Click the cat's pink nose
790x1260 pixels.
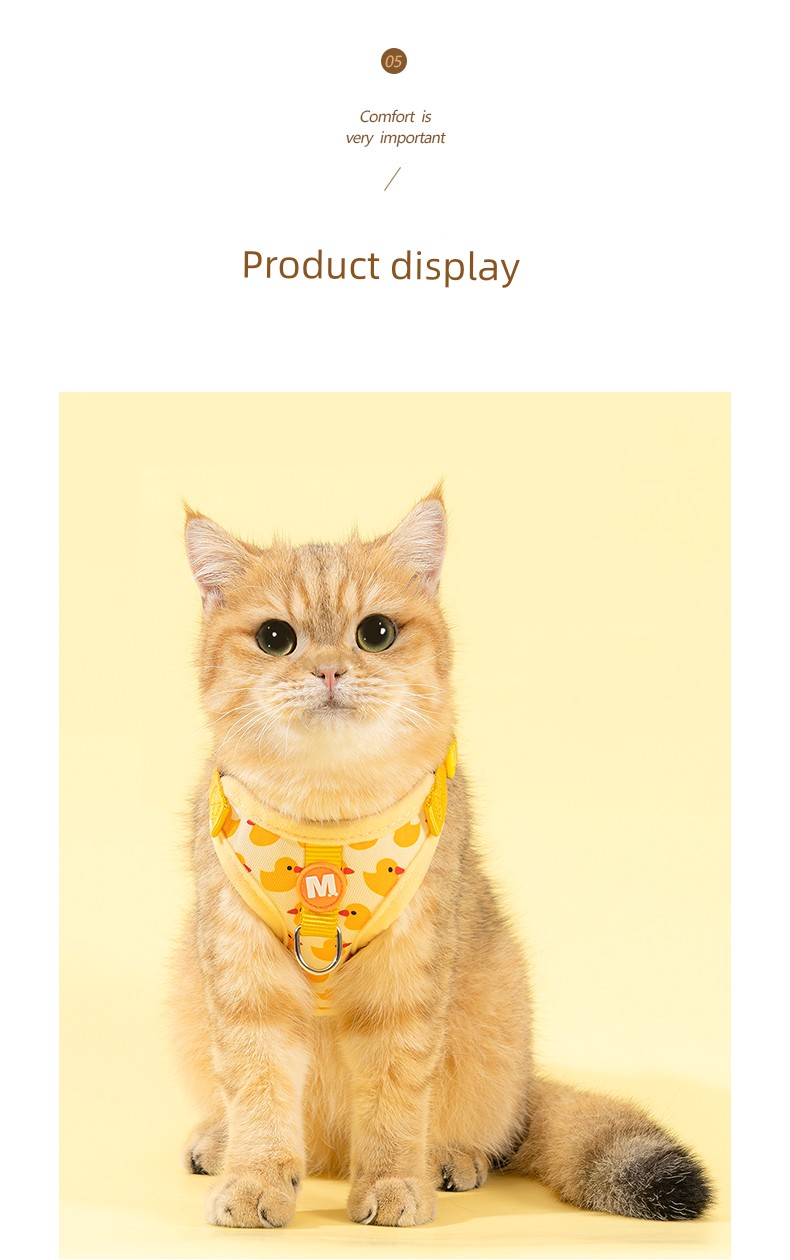pos(329,678)
